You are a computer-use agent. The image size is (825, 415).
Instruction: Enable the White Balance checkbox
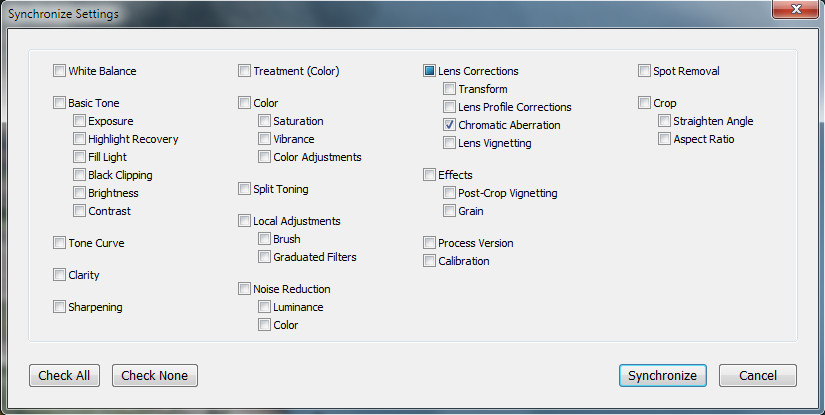[x=59, y=70]
